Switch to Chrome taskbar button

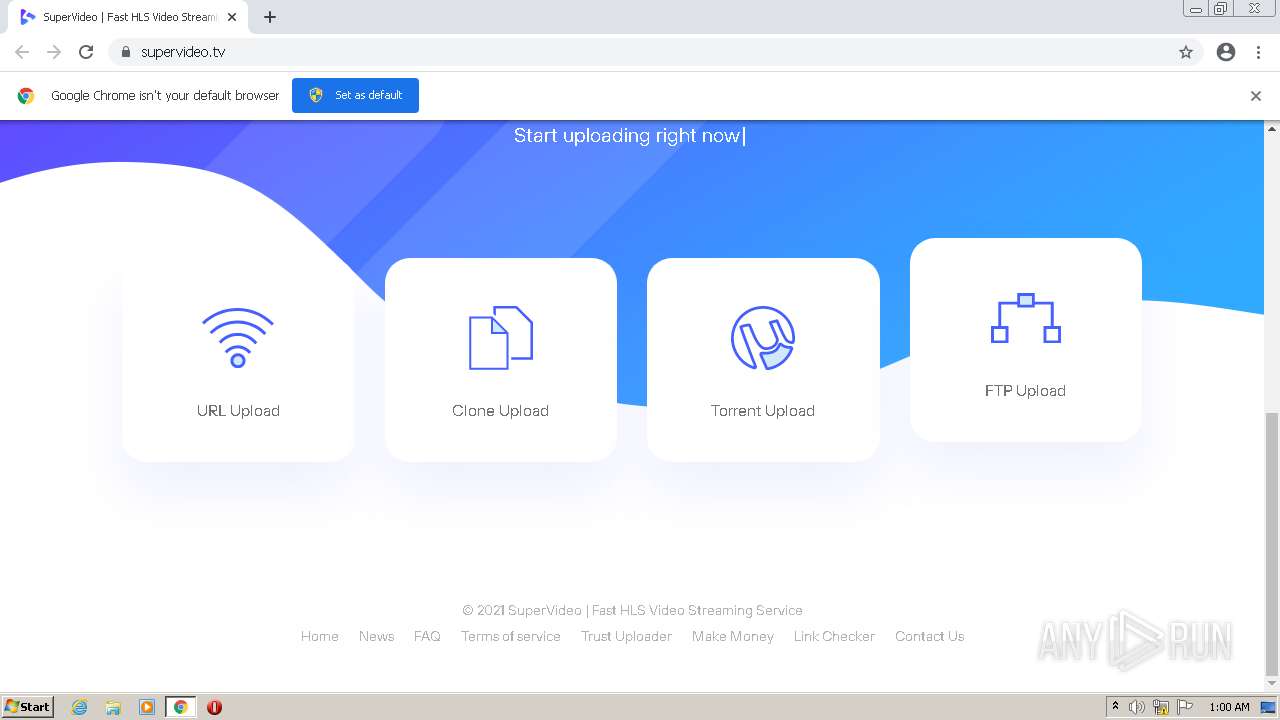pyautogui.click(x=181, y=707)
